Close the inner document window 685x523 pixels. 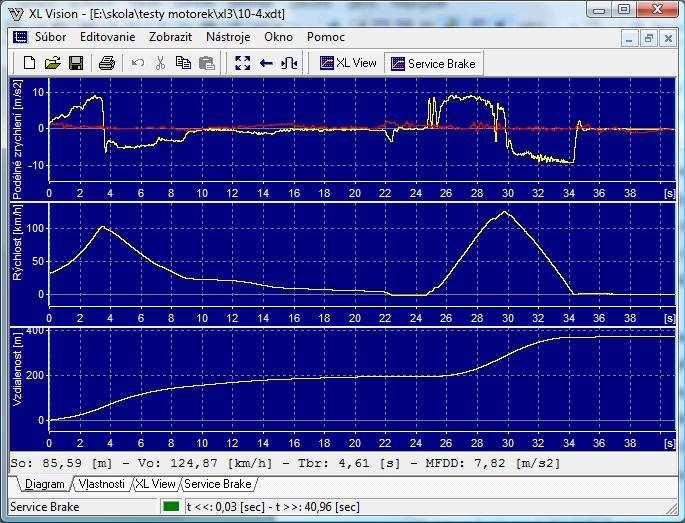pos(668,39)
